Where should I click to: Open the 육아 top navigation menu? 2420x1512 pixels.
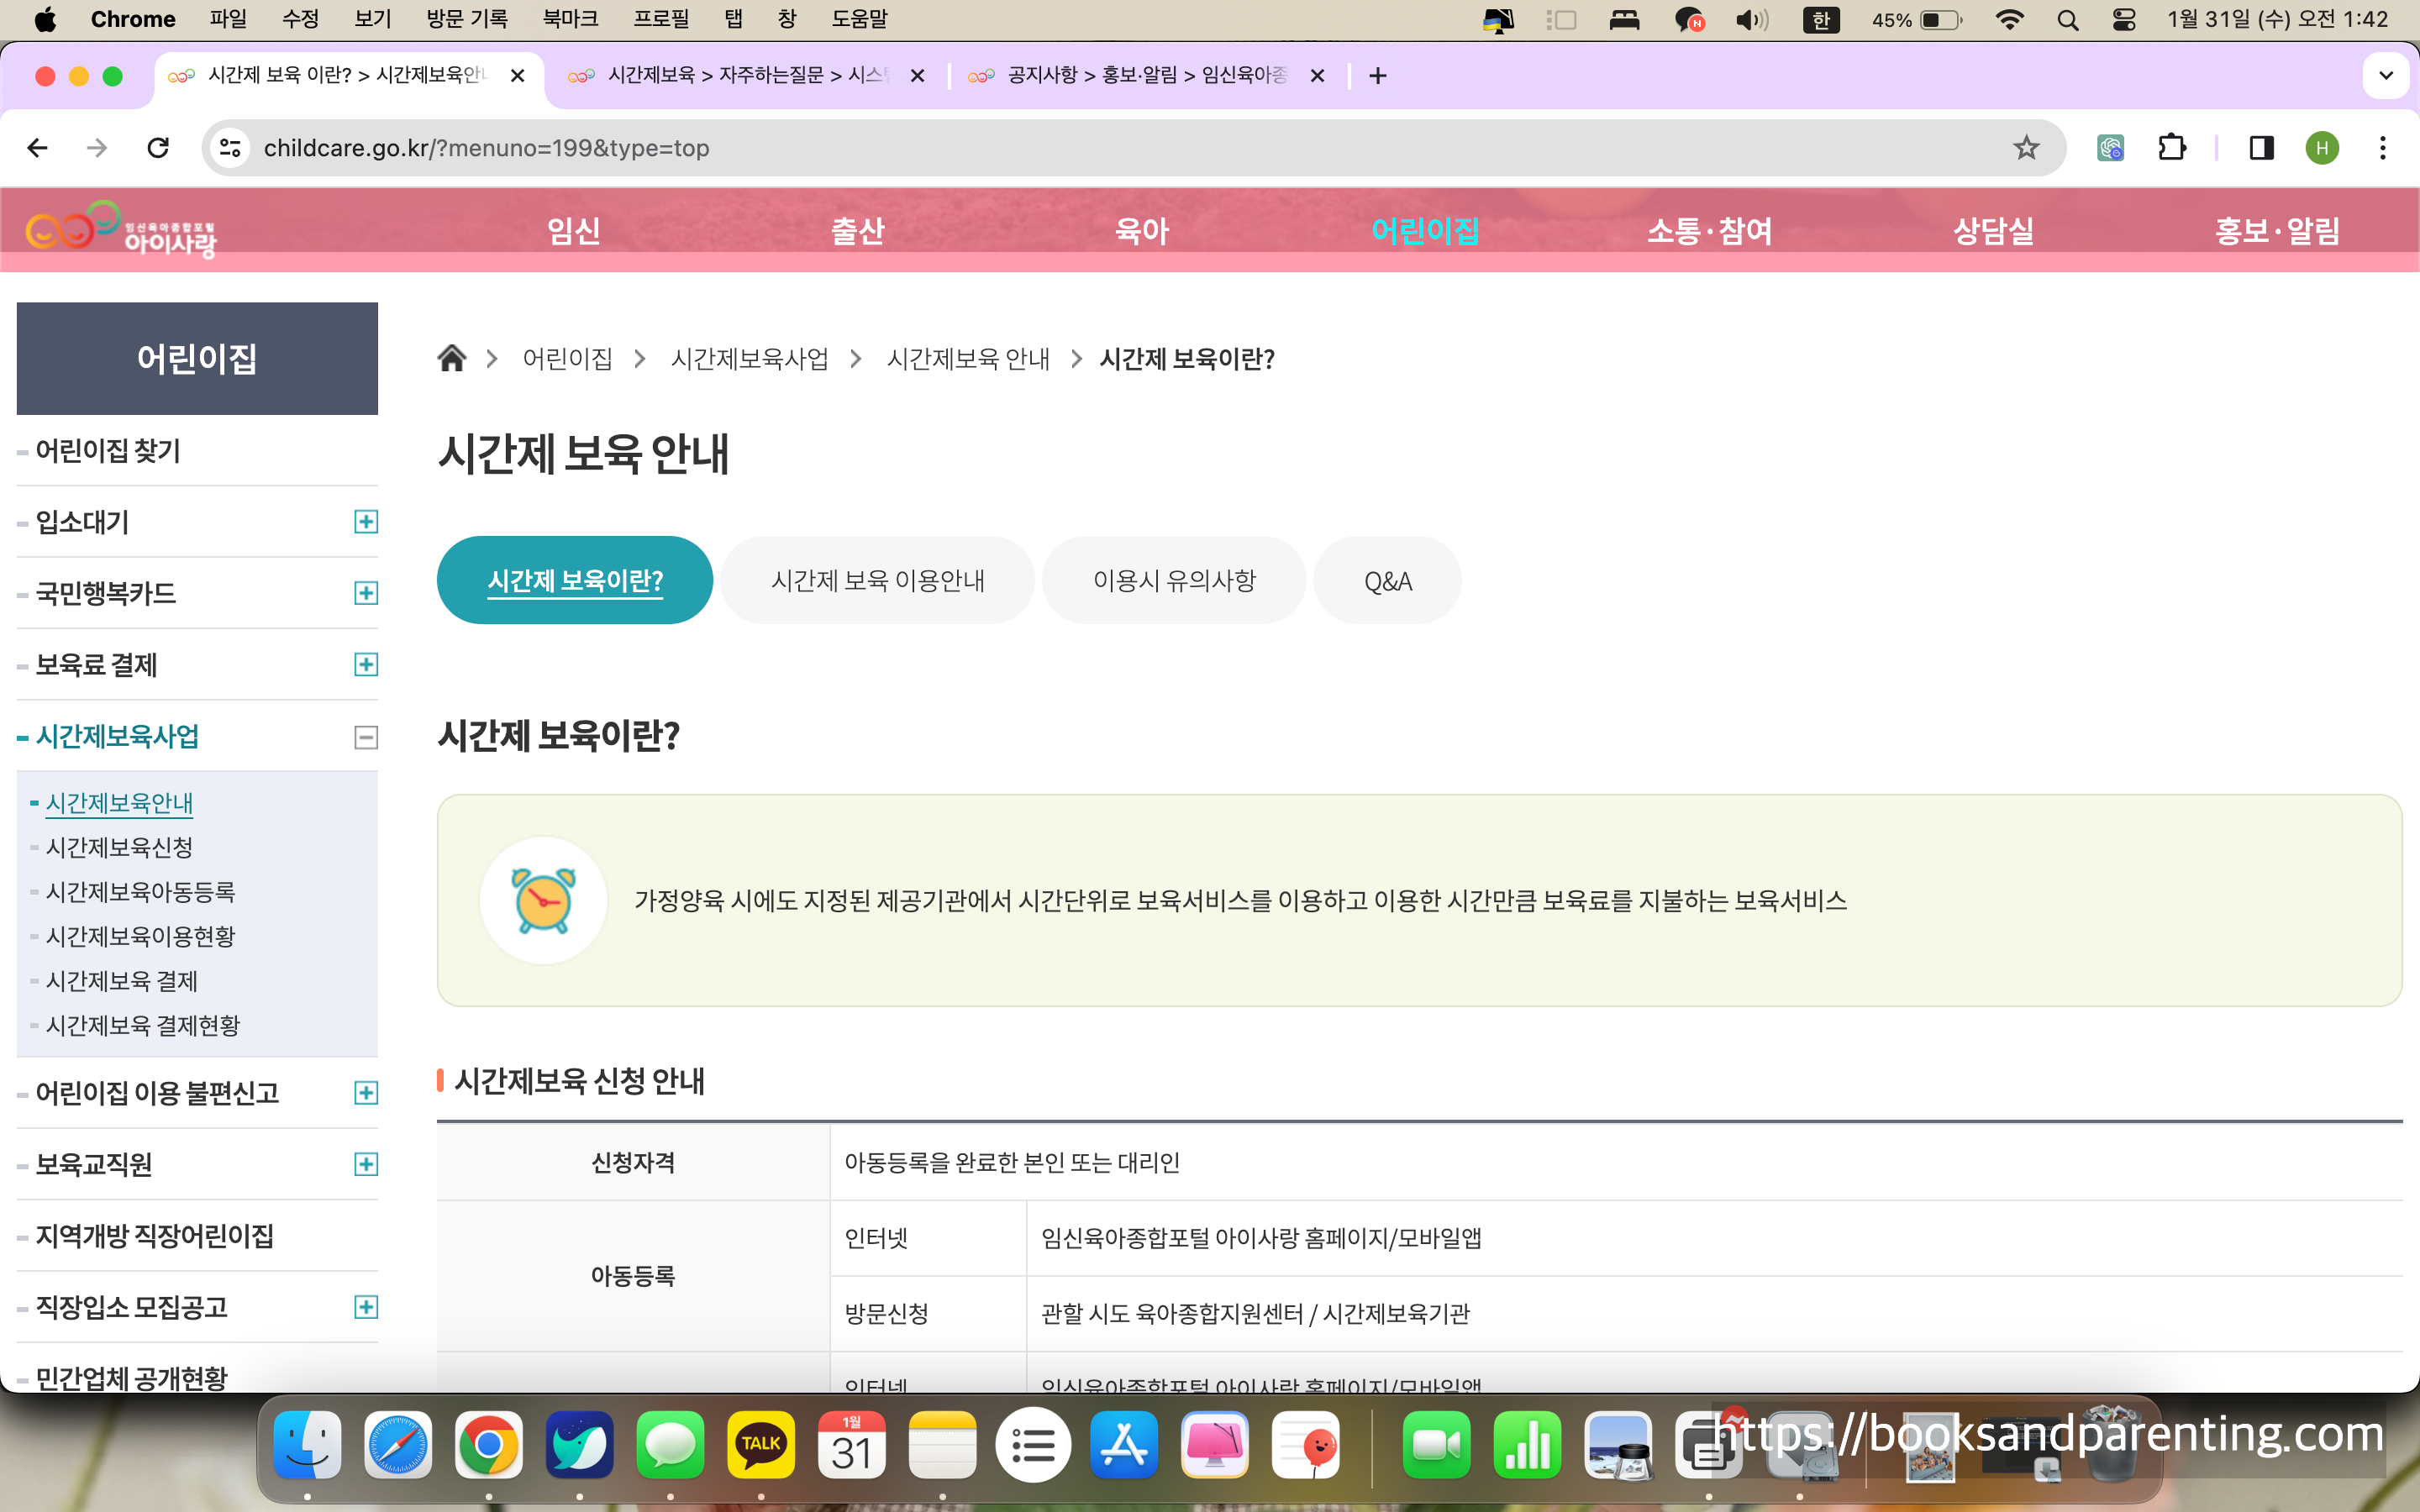1141,231
